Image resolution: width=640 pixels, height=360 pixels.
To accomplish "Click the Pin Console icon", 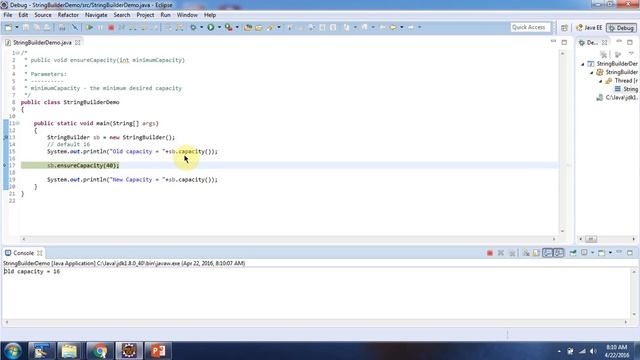I will [573, 253].
